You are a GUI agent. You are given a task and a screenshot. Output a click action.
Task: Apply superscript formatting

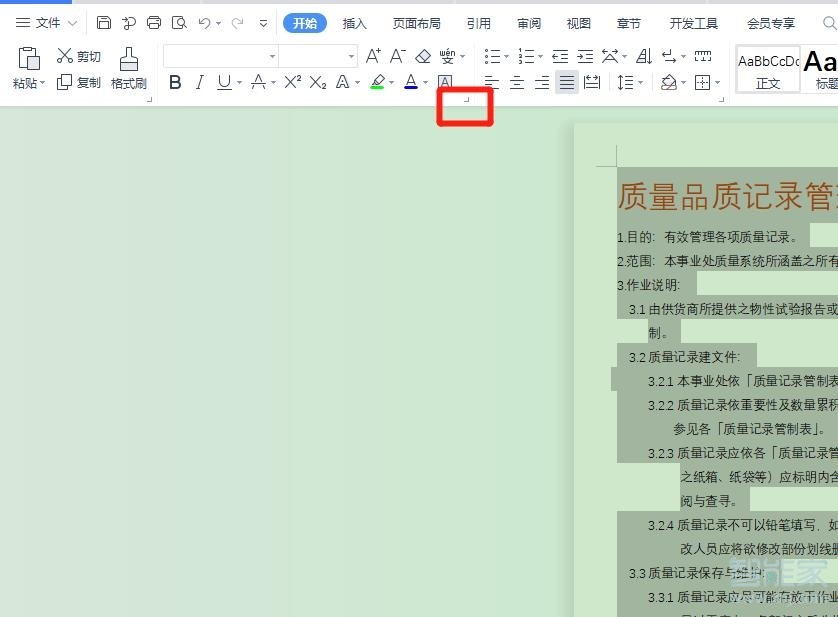click(291, 82)
